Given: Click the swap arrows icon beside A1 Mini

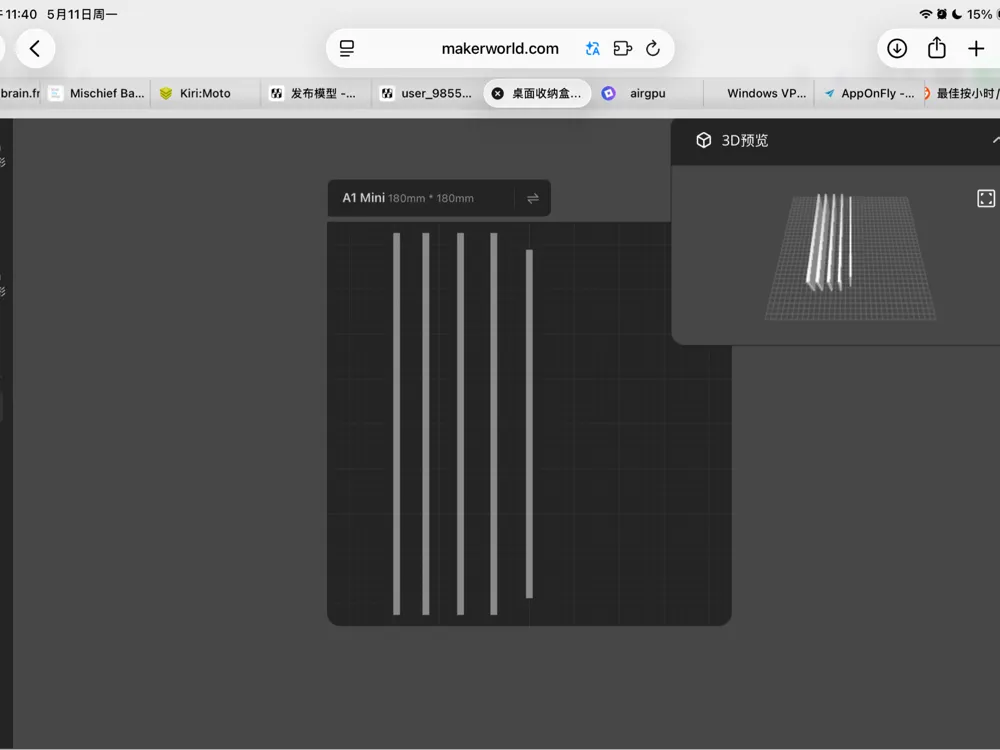Looking at the screenshot, I should click(x=533, y=198).
